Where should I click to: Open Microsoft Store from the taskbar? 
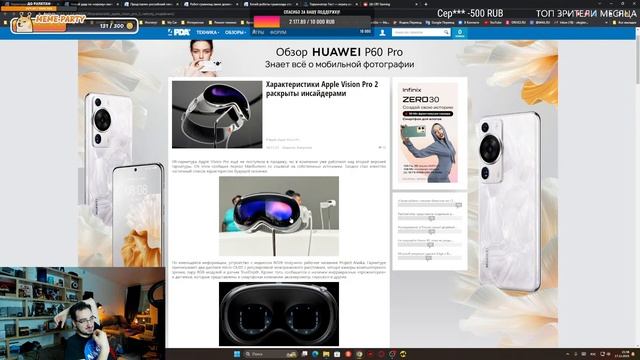[337, 354]
